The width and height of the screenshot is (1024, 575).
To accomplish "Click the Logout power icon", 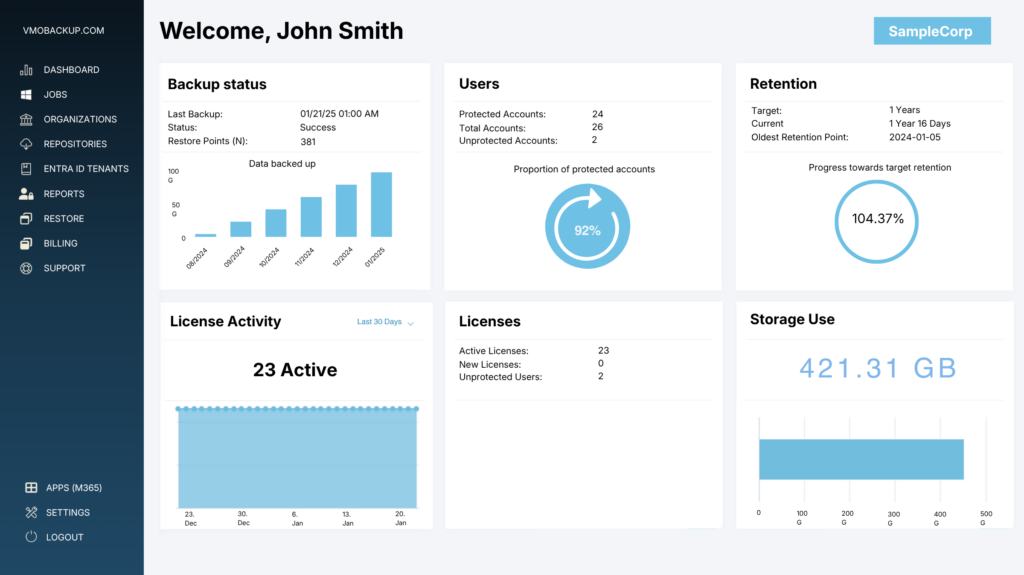I will click(31, 537).
